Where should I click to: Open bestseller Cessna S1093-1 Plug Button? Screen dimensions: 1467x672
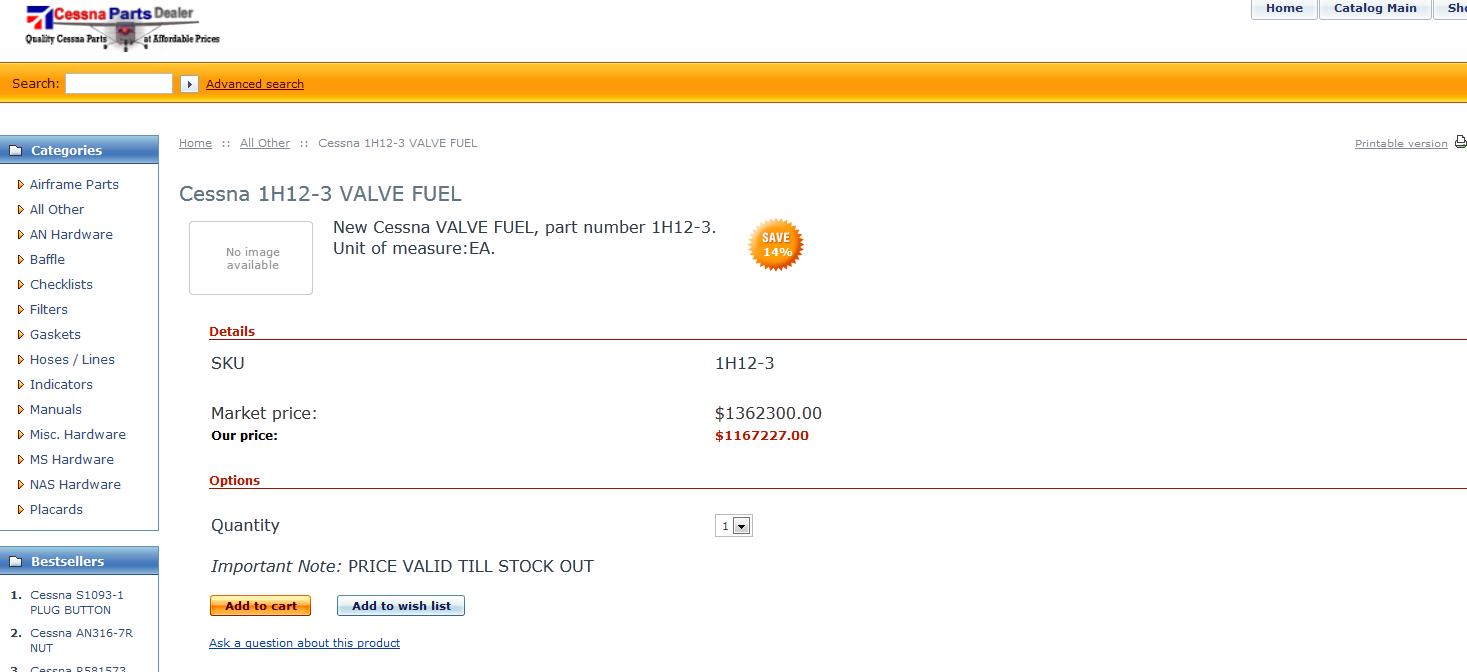point(76,602)
